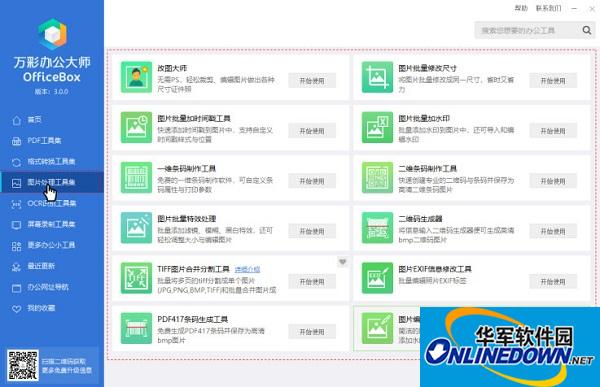Screen dimensions: 600x387
Task: Click the 图片EXIF信息修改工具 title text
Action: (x=435, y=269)
